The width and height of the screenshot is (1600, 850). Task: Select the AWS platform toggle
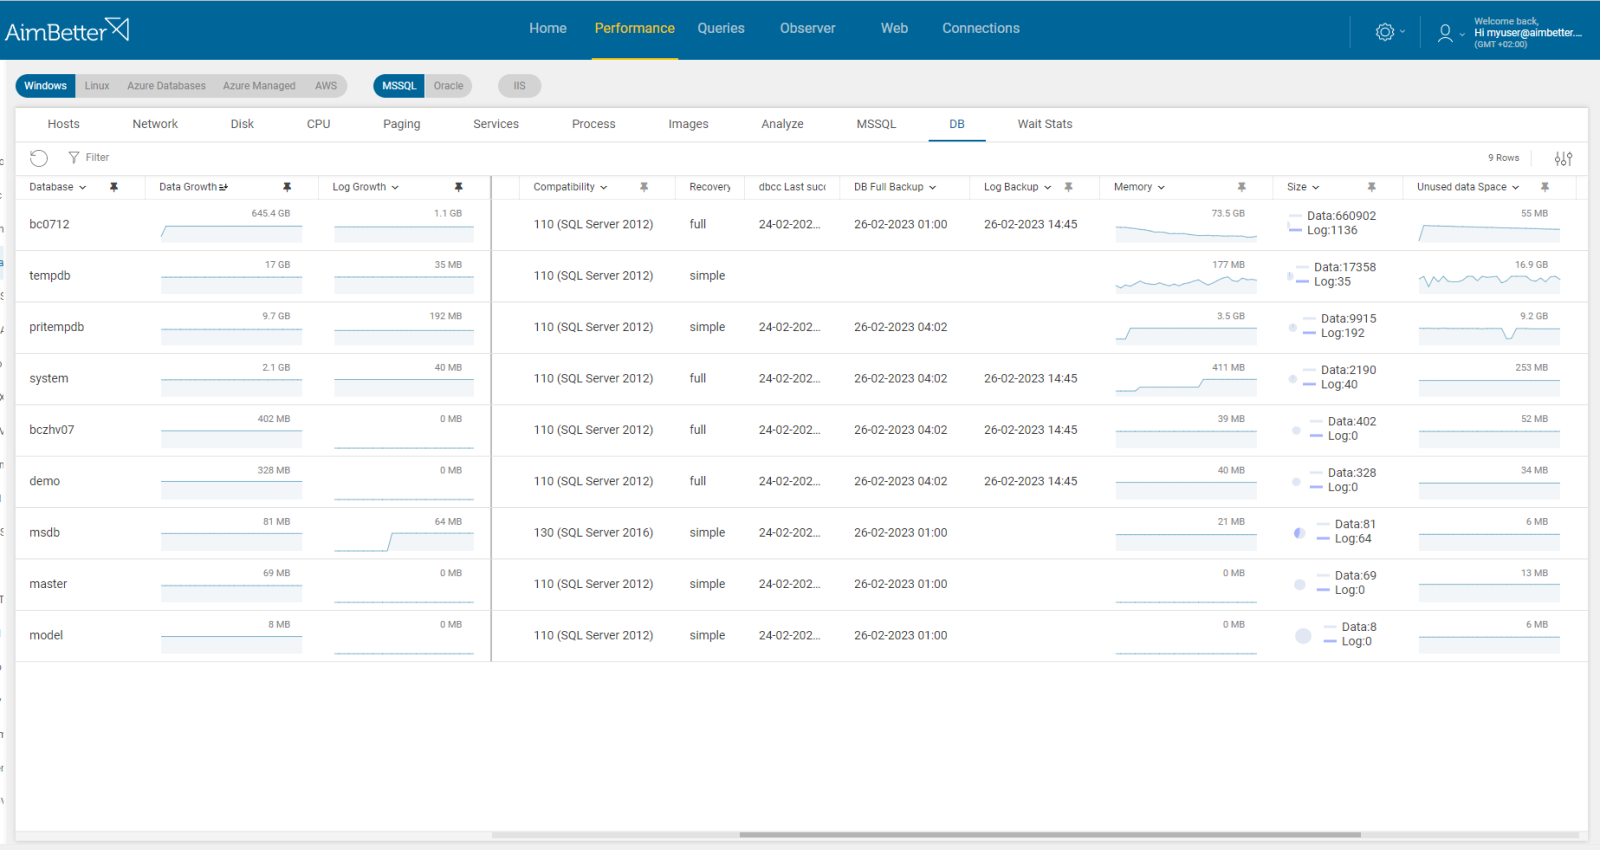tap(326, 86)
